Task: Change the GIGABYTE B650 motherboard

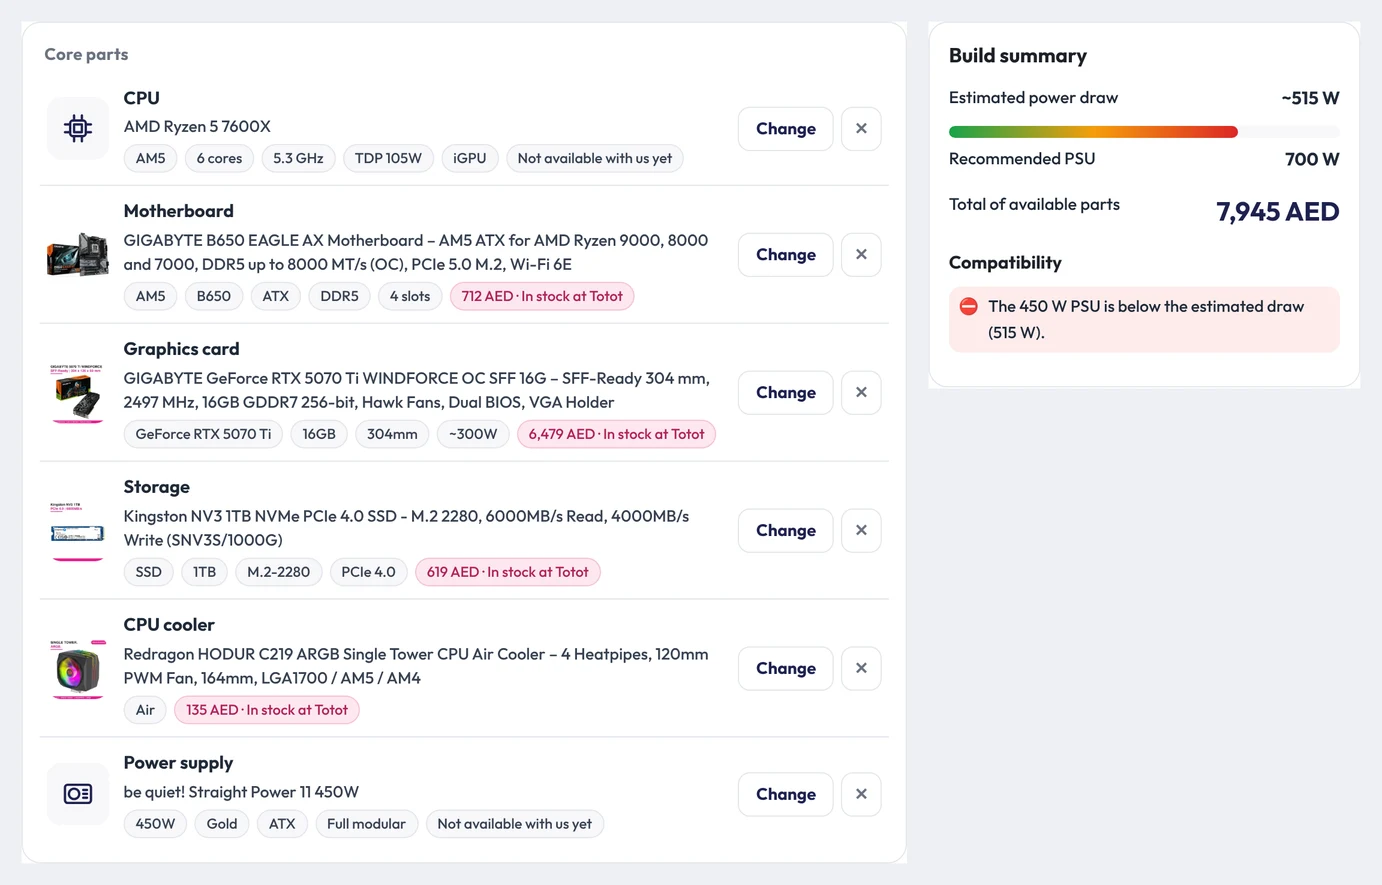Action: click(x=785, y=255)
